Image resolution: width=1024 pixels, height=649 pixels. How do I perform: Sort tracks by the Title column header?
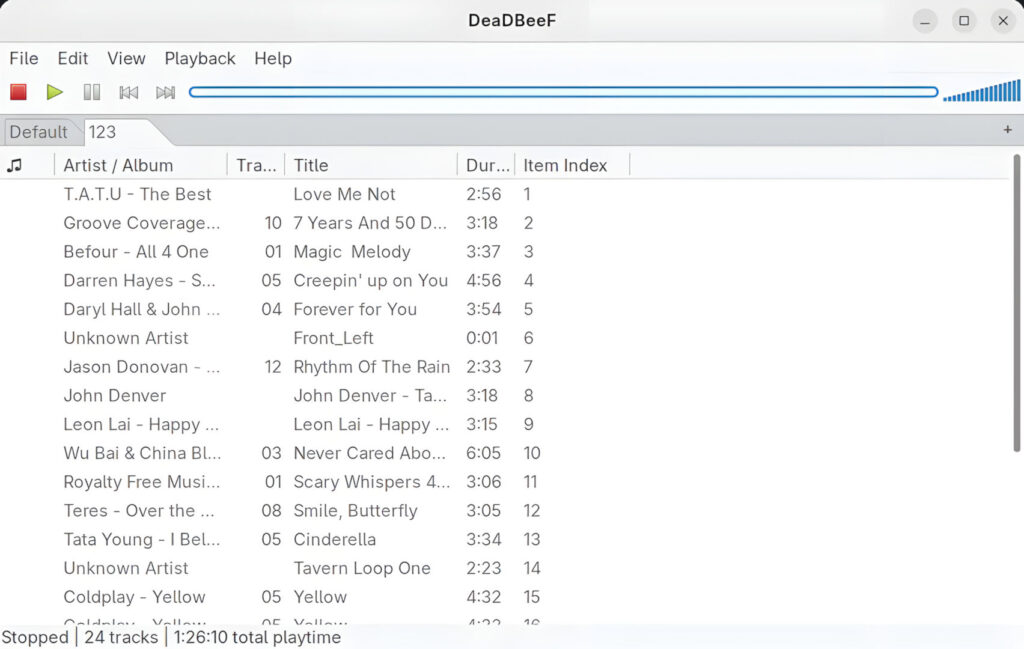(311, 165)
